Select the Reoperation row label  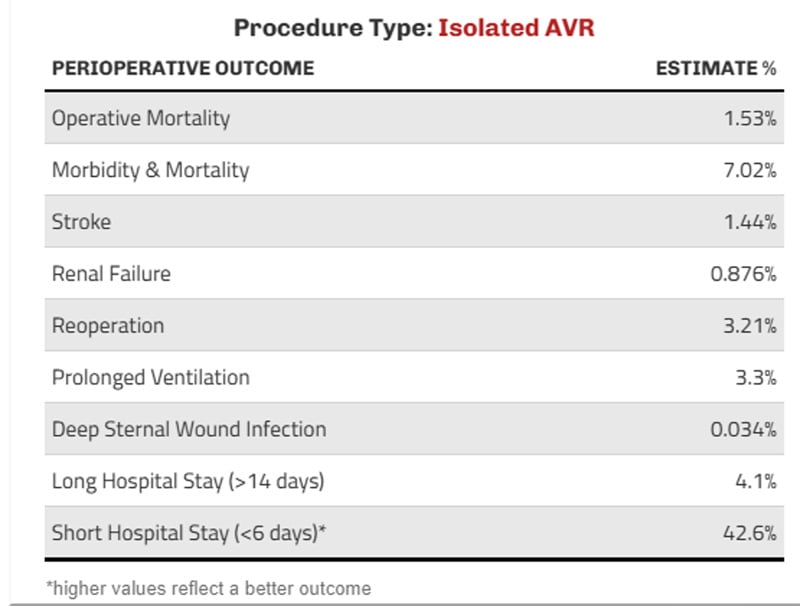(108, 326)
